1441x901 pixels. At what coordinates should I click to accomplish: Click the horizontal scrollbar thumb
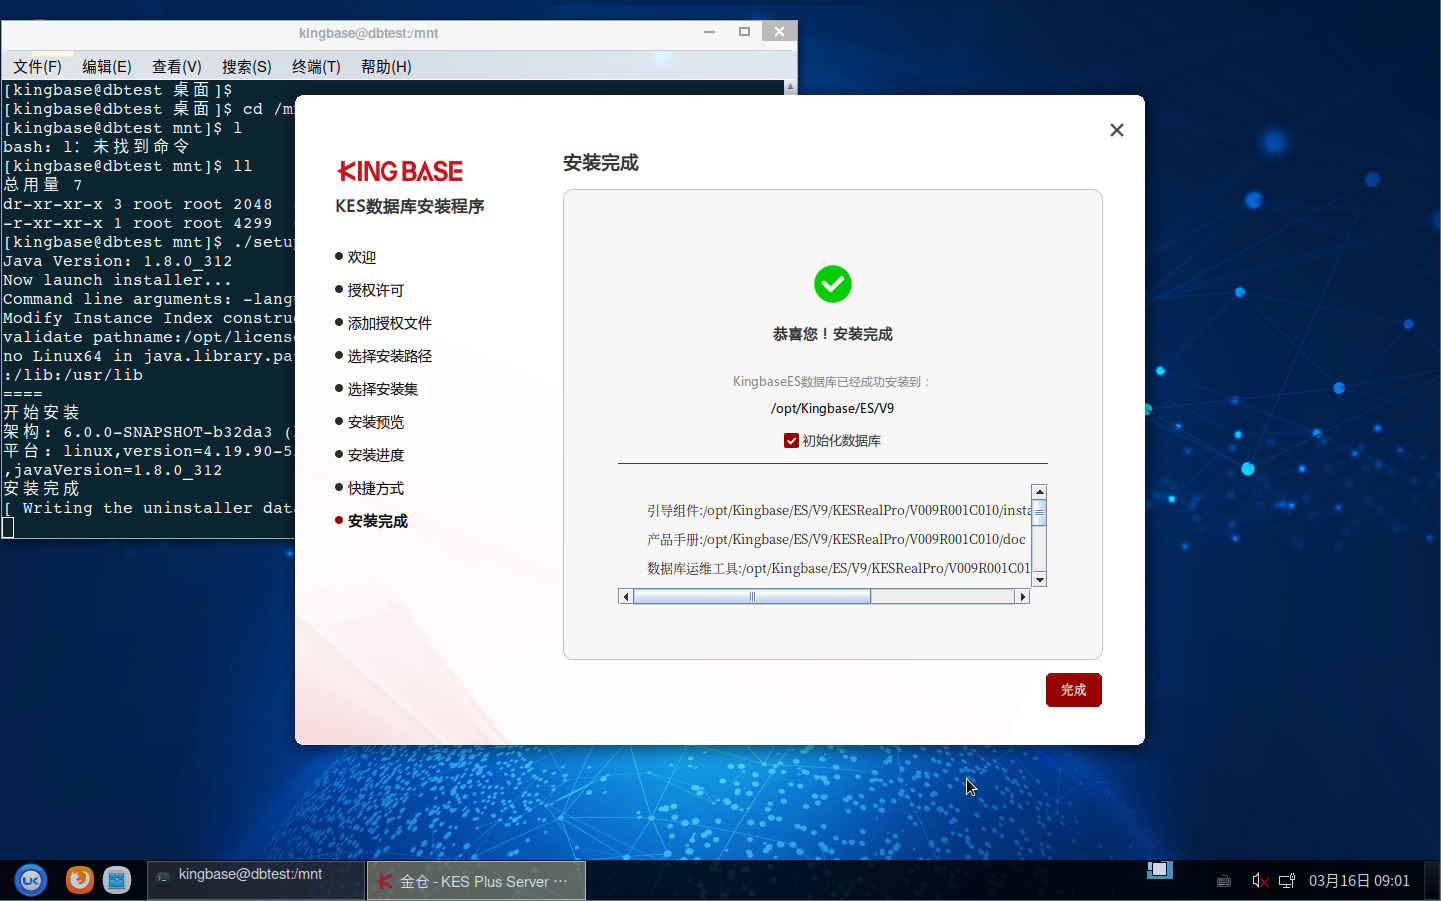[752, 597]
